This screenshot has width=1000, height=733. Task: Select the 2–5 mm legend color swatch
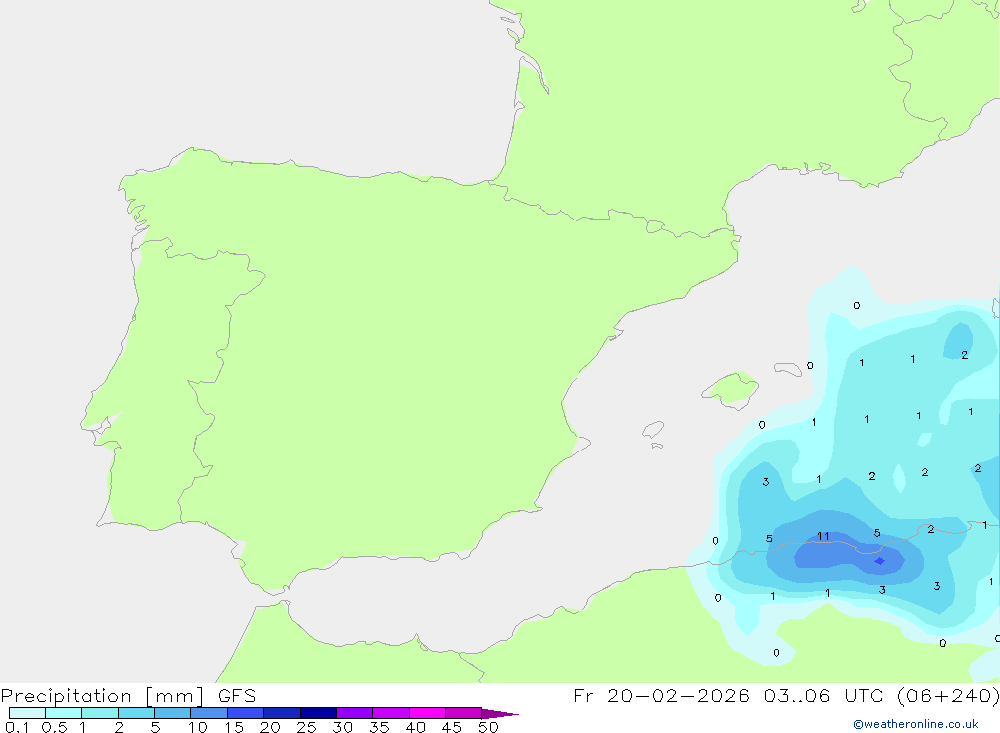click(136, 713)
